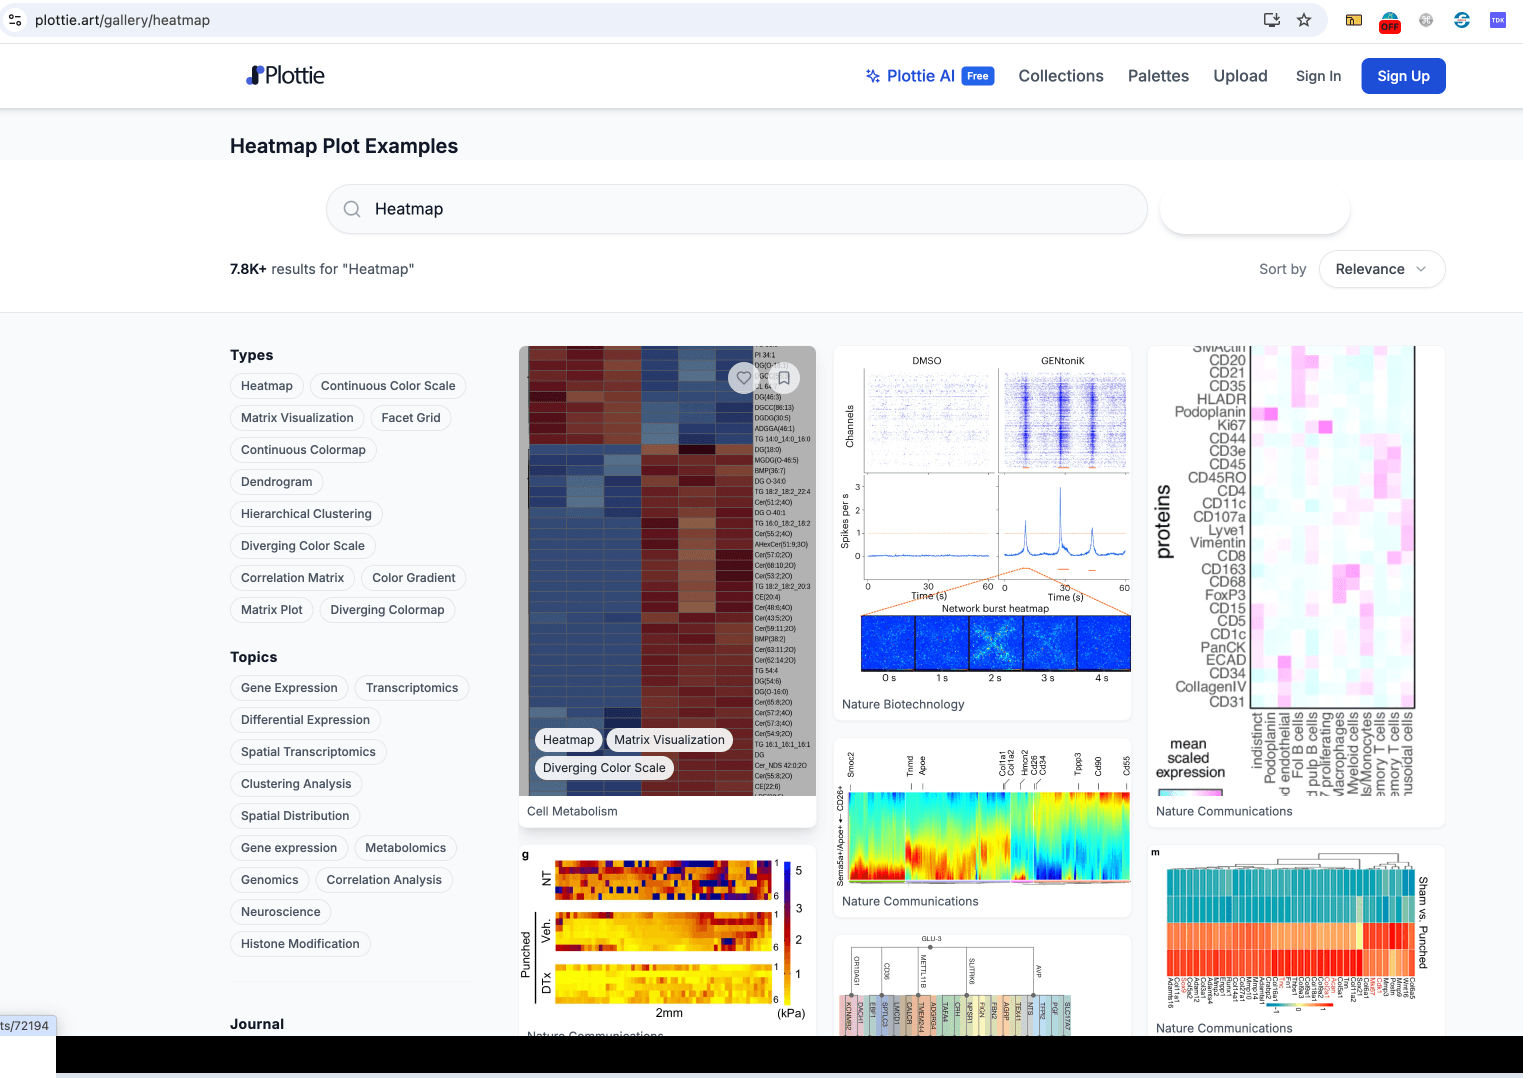
Task: Click the install app icon in address bar
Action: pyautogui.click(x=1272, y=20)
